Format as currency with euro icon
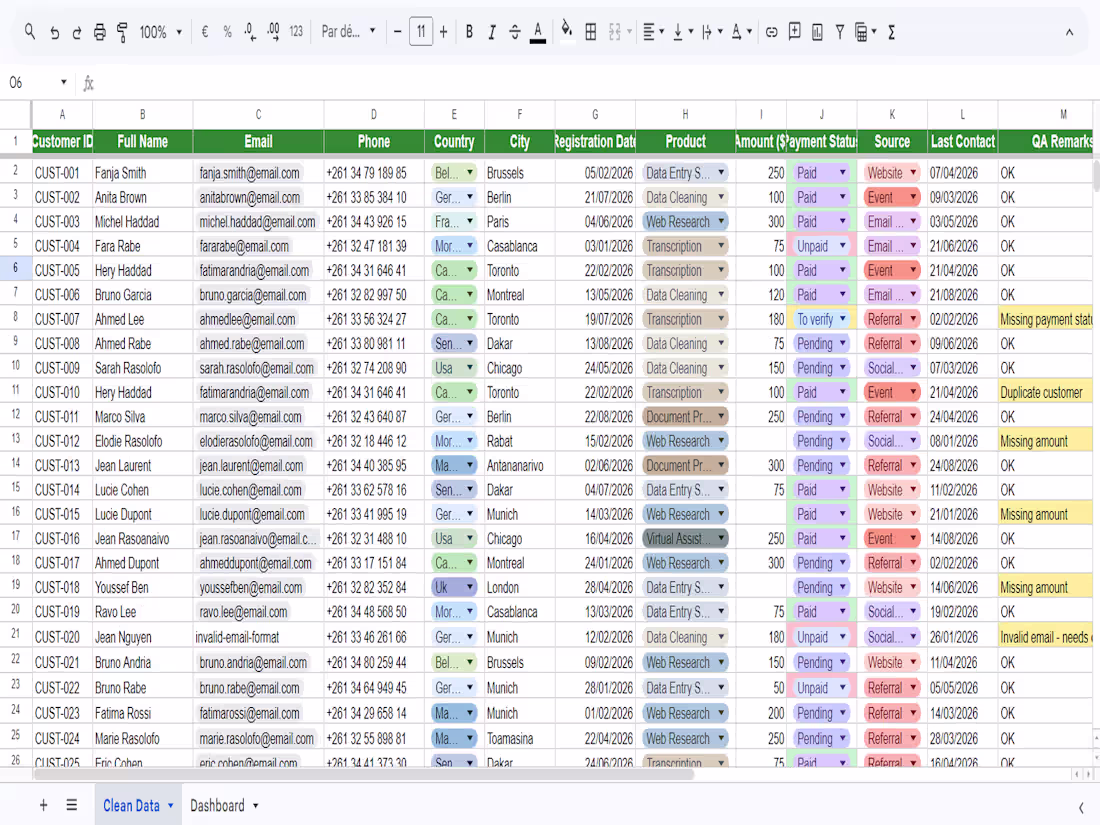The height and width of the screenshot is (825, 1100). point(205,32)
